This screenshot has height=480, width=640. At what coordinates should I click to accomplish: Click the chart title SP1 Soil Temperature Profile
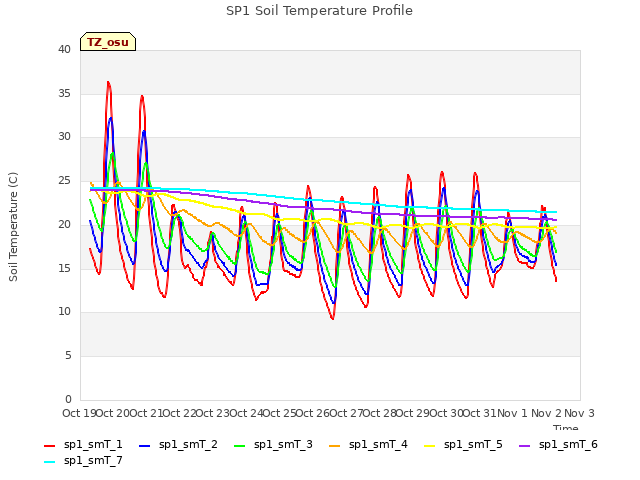(319, 11)
